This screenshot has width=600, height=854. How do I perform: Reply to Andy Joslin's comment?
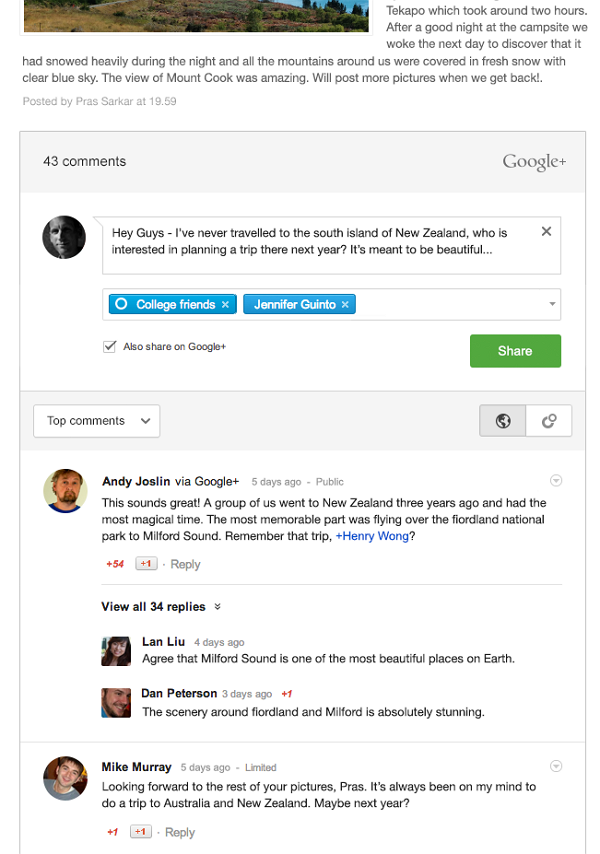click(x=185, y=564)
